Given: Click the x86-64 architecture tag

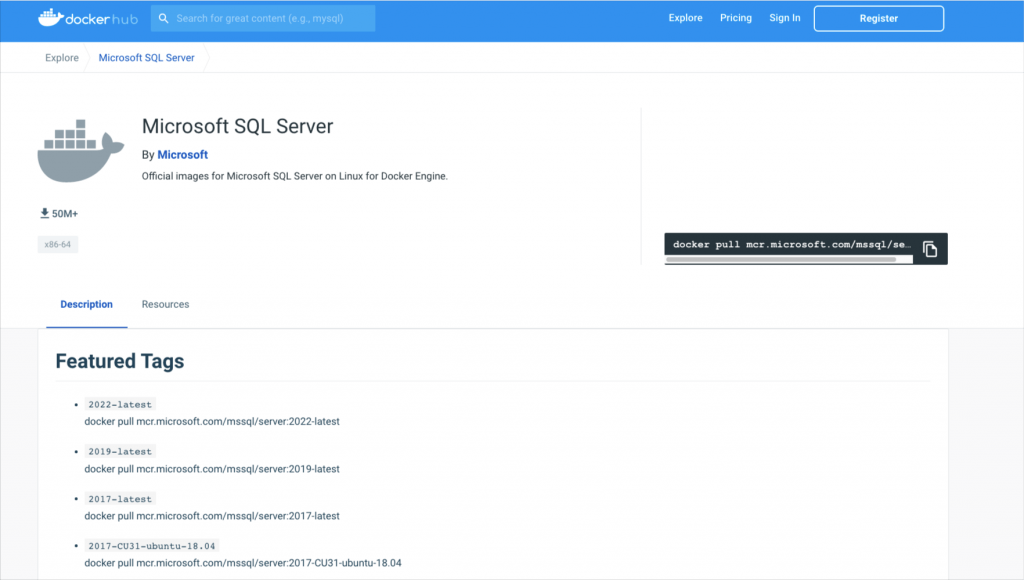Looking at the screenshot, I should [58, 244].
